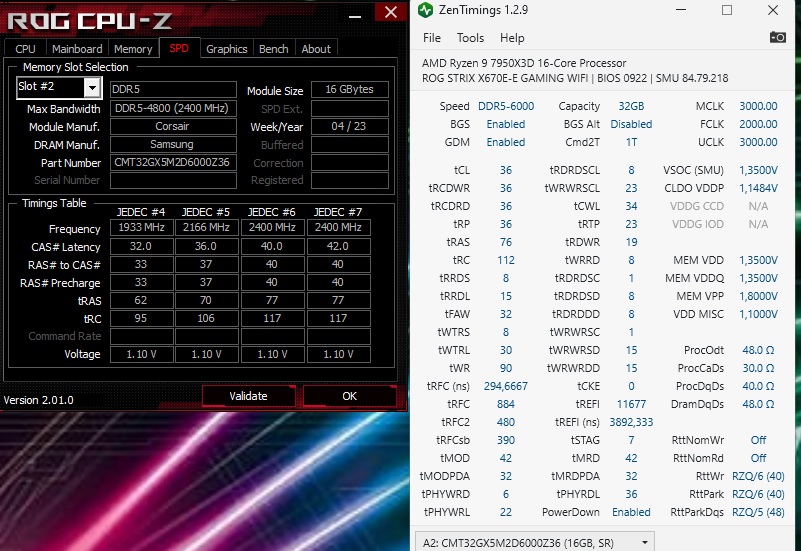Click the RttParkDqs value RZQ/5 (48)

tap(758, 512)
